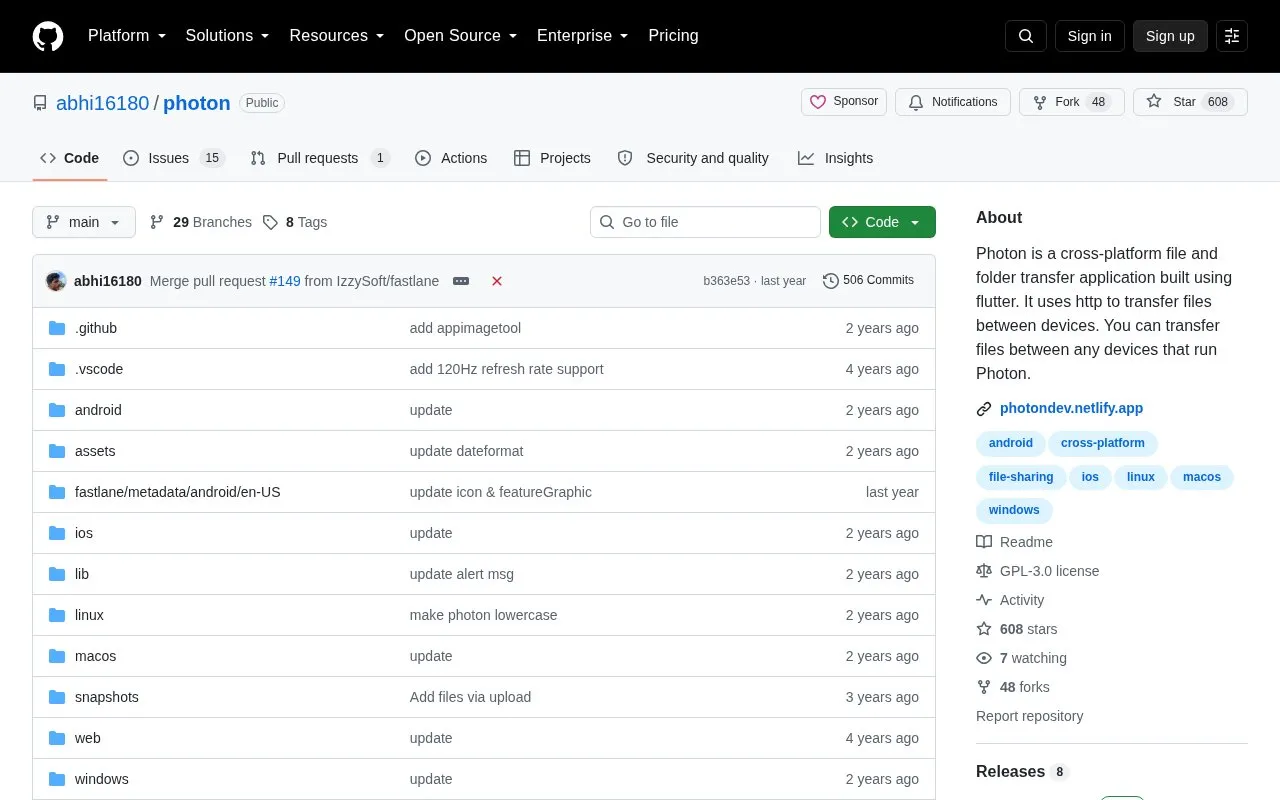The image size is (1280, 800).
Task: View the 506 Commits history
Action: [x=868, y=281]
